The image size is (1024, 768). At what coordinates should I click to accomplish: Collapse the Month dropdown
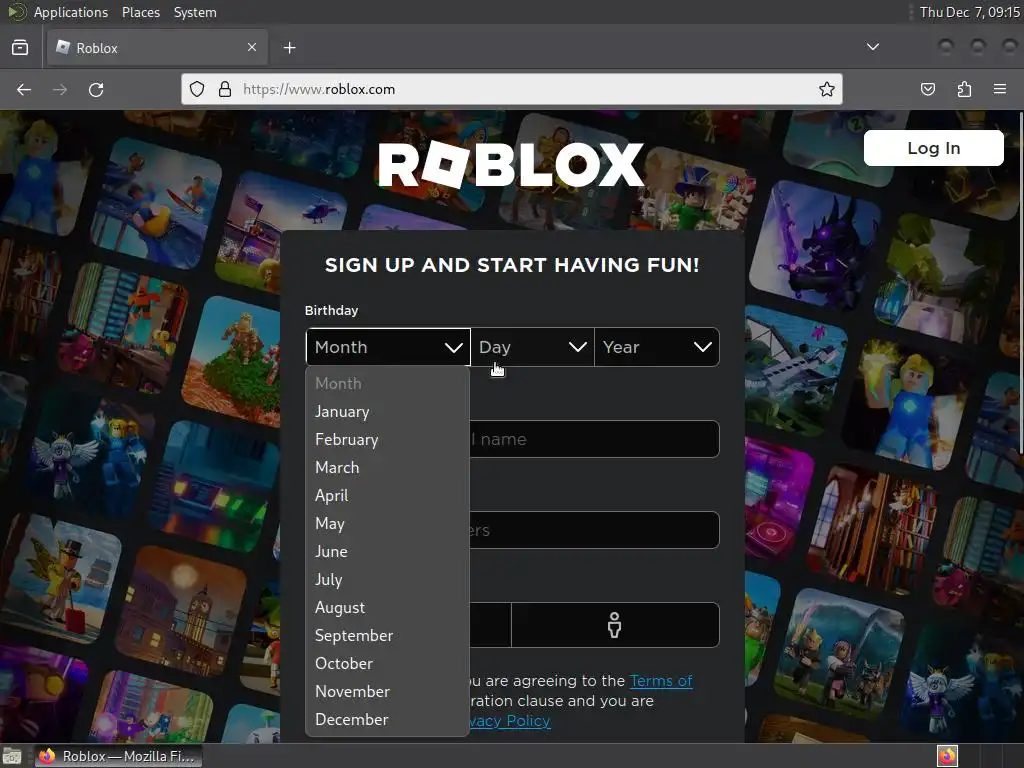(388, 347)
